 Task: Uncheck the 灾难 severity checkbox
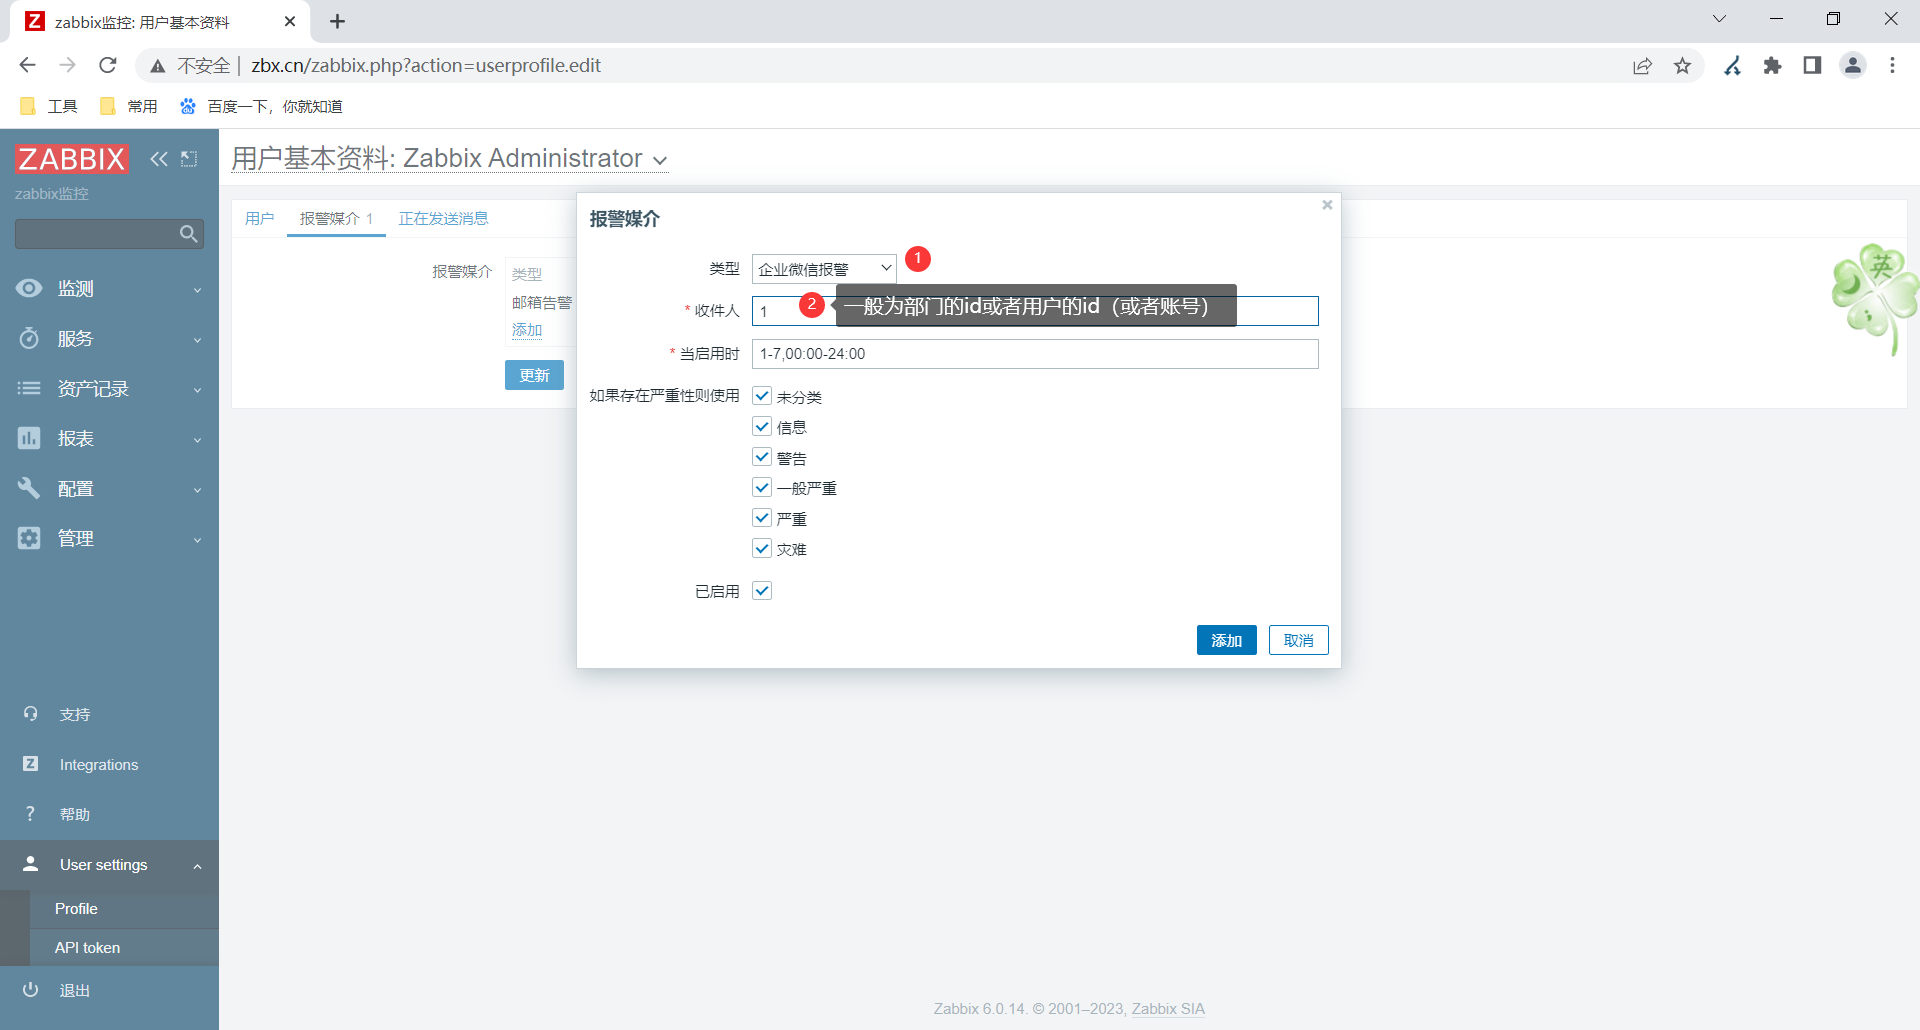tap(762, 549)
